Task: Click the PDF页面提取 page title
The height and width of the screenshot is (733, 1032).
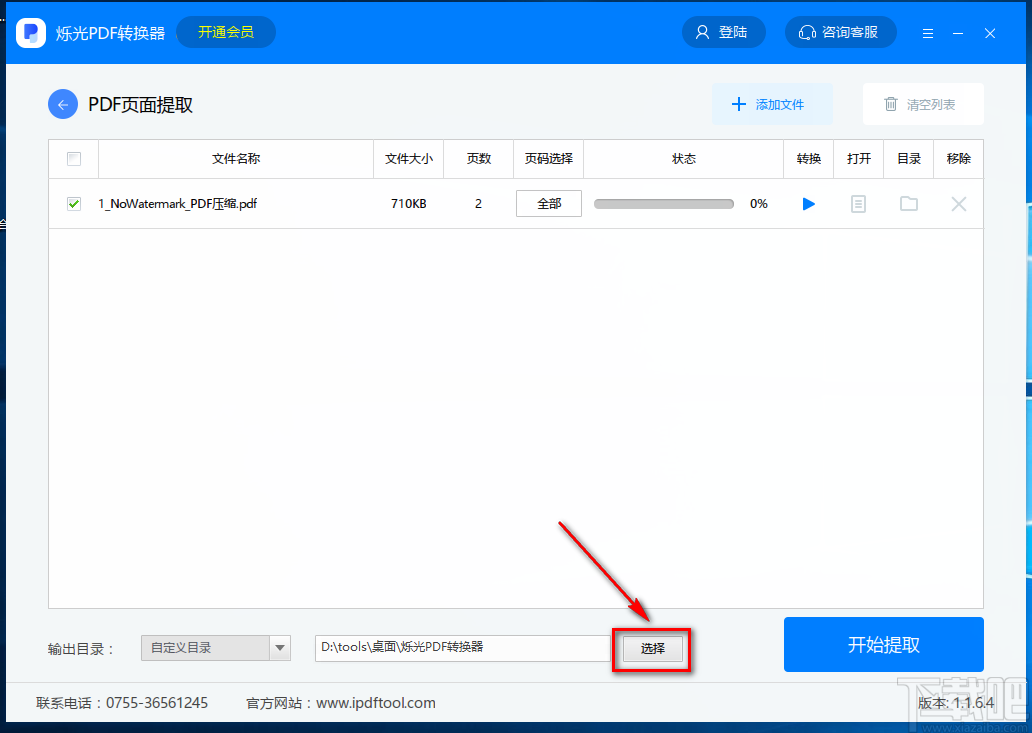Action: tap(140, 105)
